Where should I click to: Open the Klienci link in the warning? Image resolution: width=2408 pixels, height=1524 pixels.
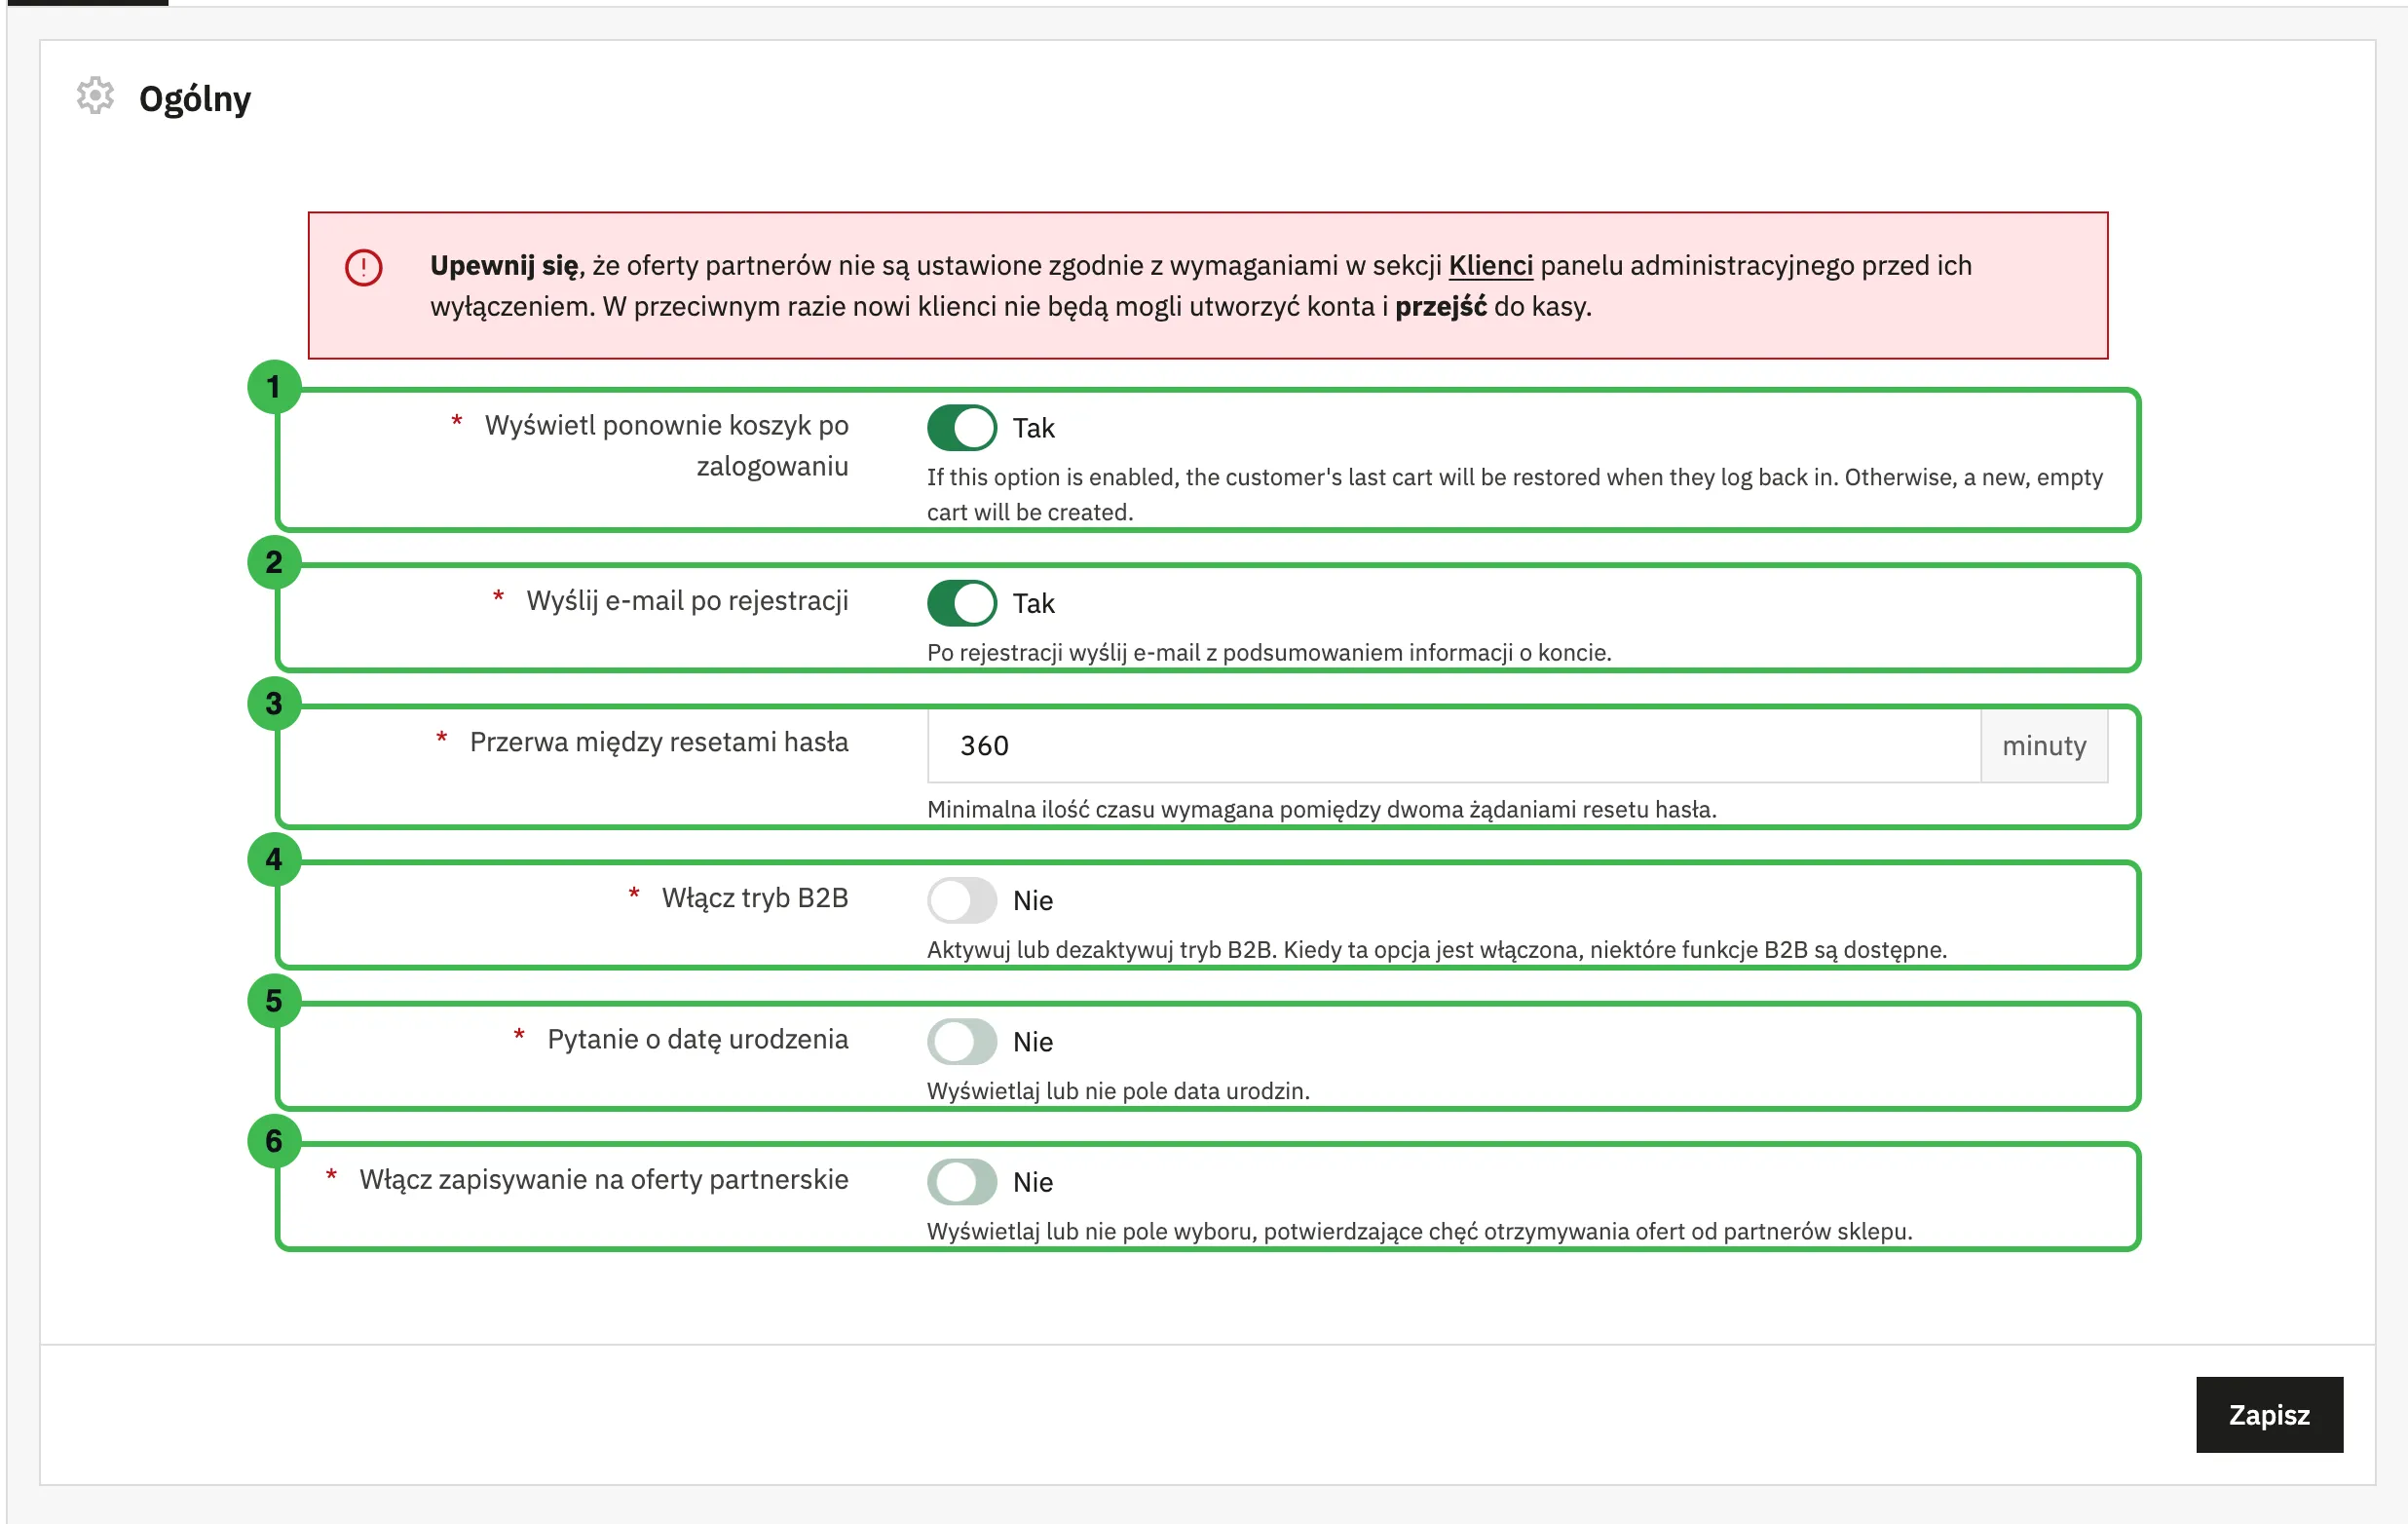[x=1490, y=265]
